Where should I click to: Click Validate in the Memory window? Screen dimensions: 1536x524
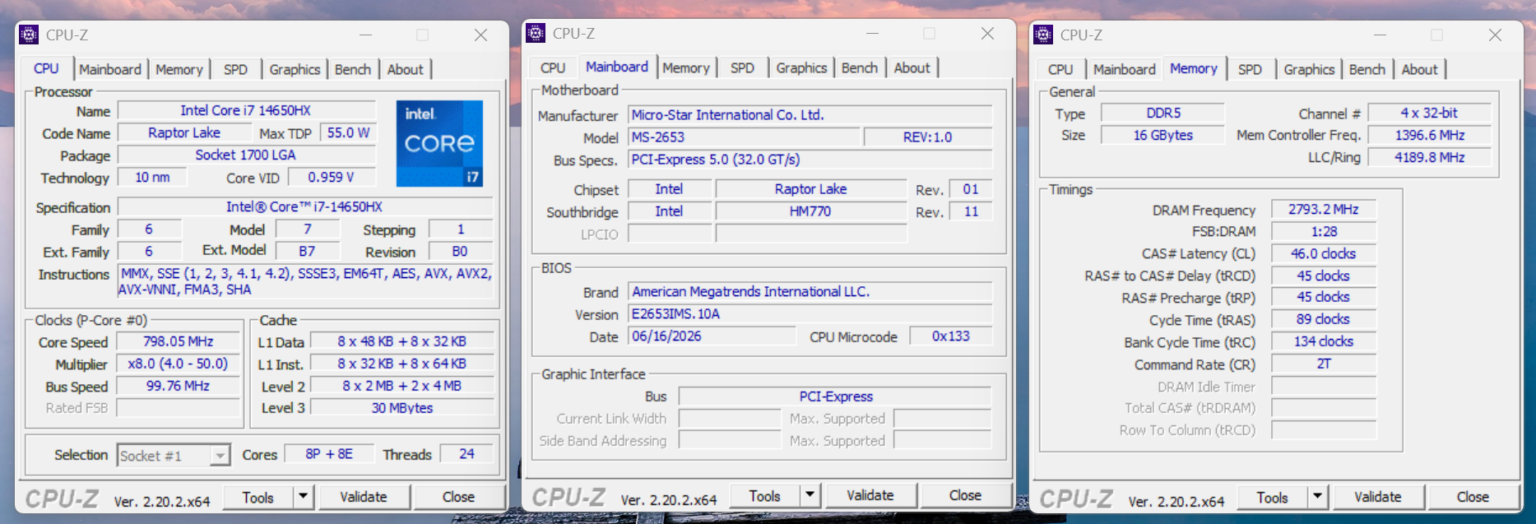[1378, 497]
